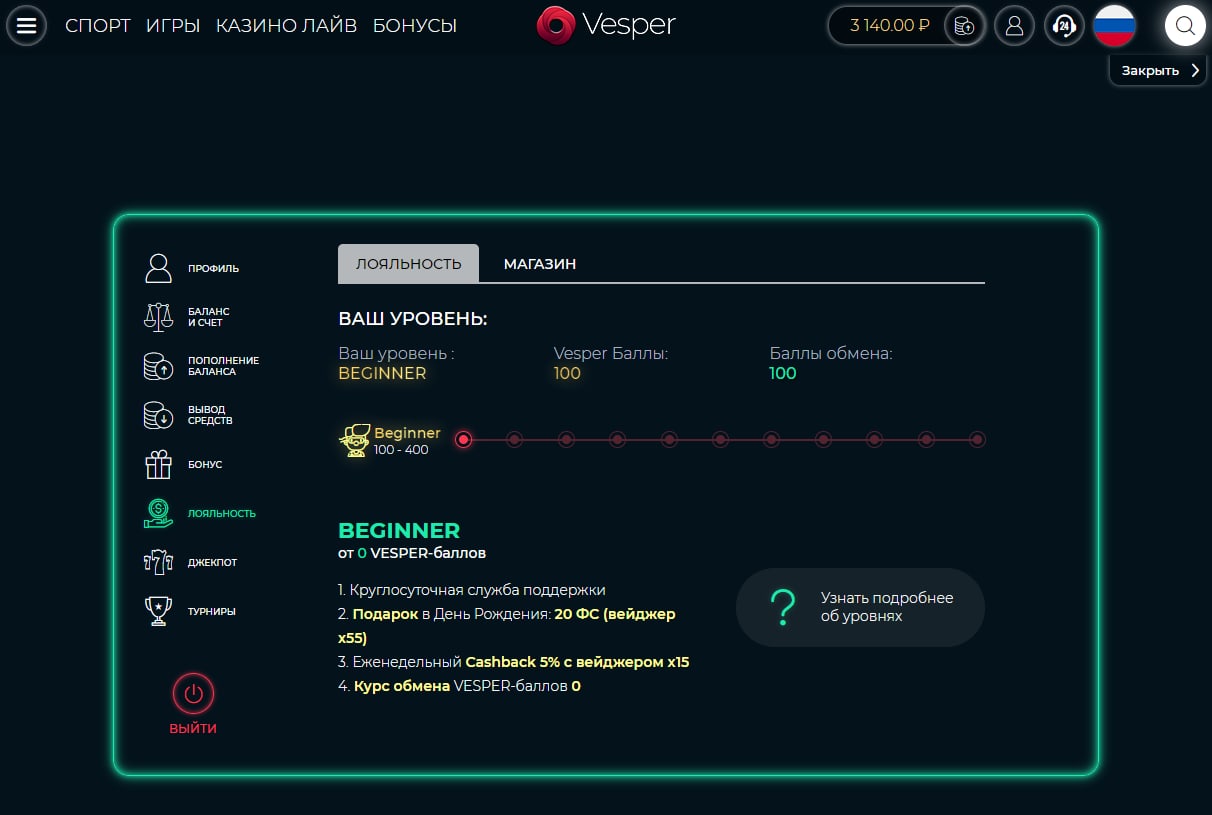1212x815 pixels.
Task: Click the second level dot on progress track
Action: pos(514,439)
